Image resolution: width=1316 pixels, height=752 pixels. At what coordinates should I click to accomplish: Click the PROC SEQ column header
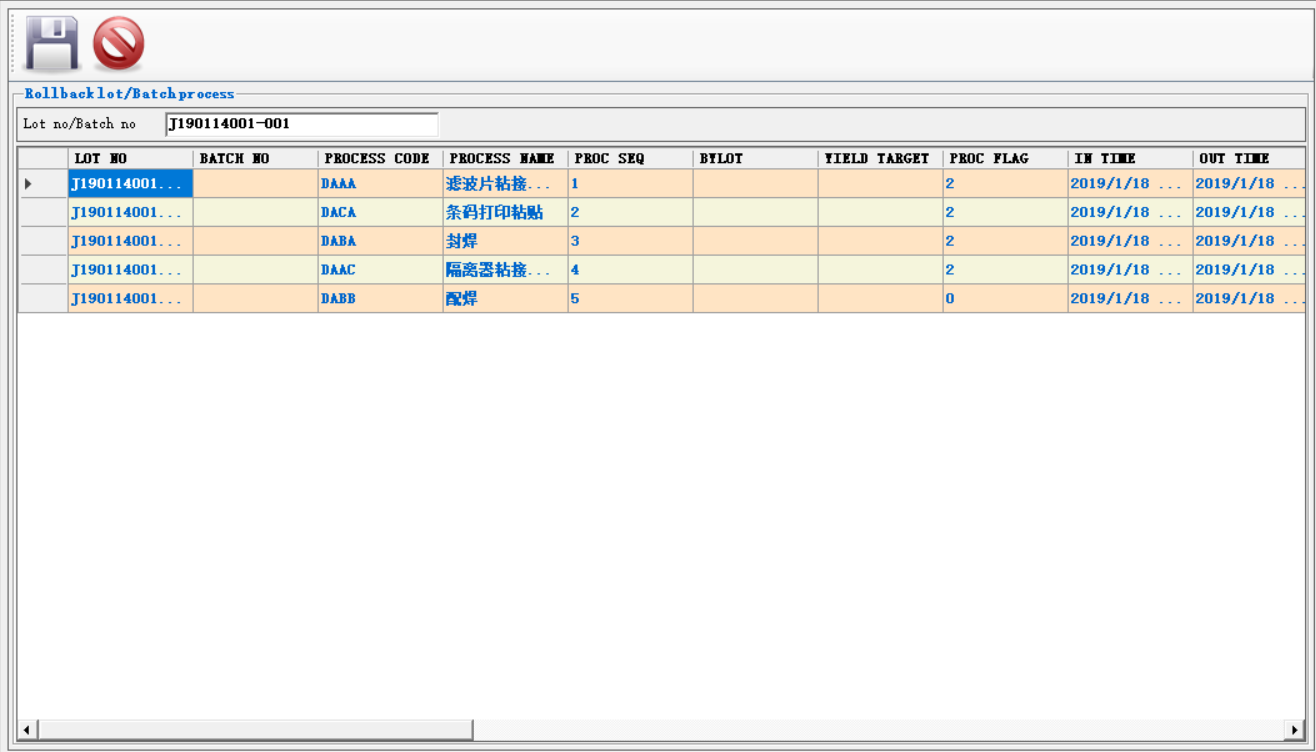point(630,158)
